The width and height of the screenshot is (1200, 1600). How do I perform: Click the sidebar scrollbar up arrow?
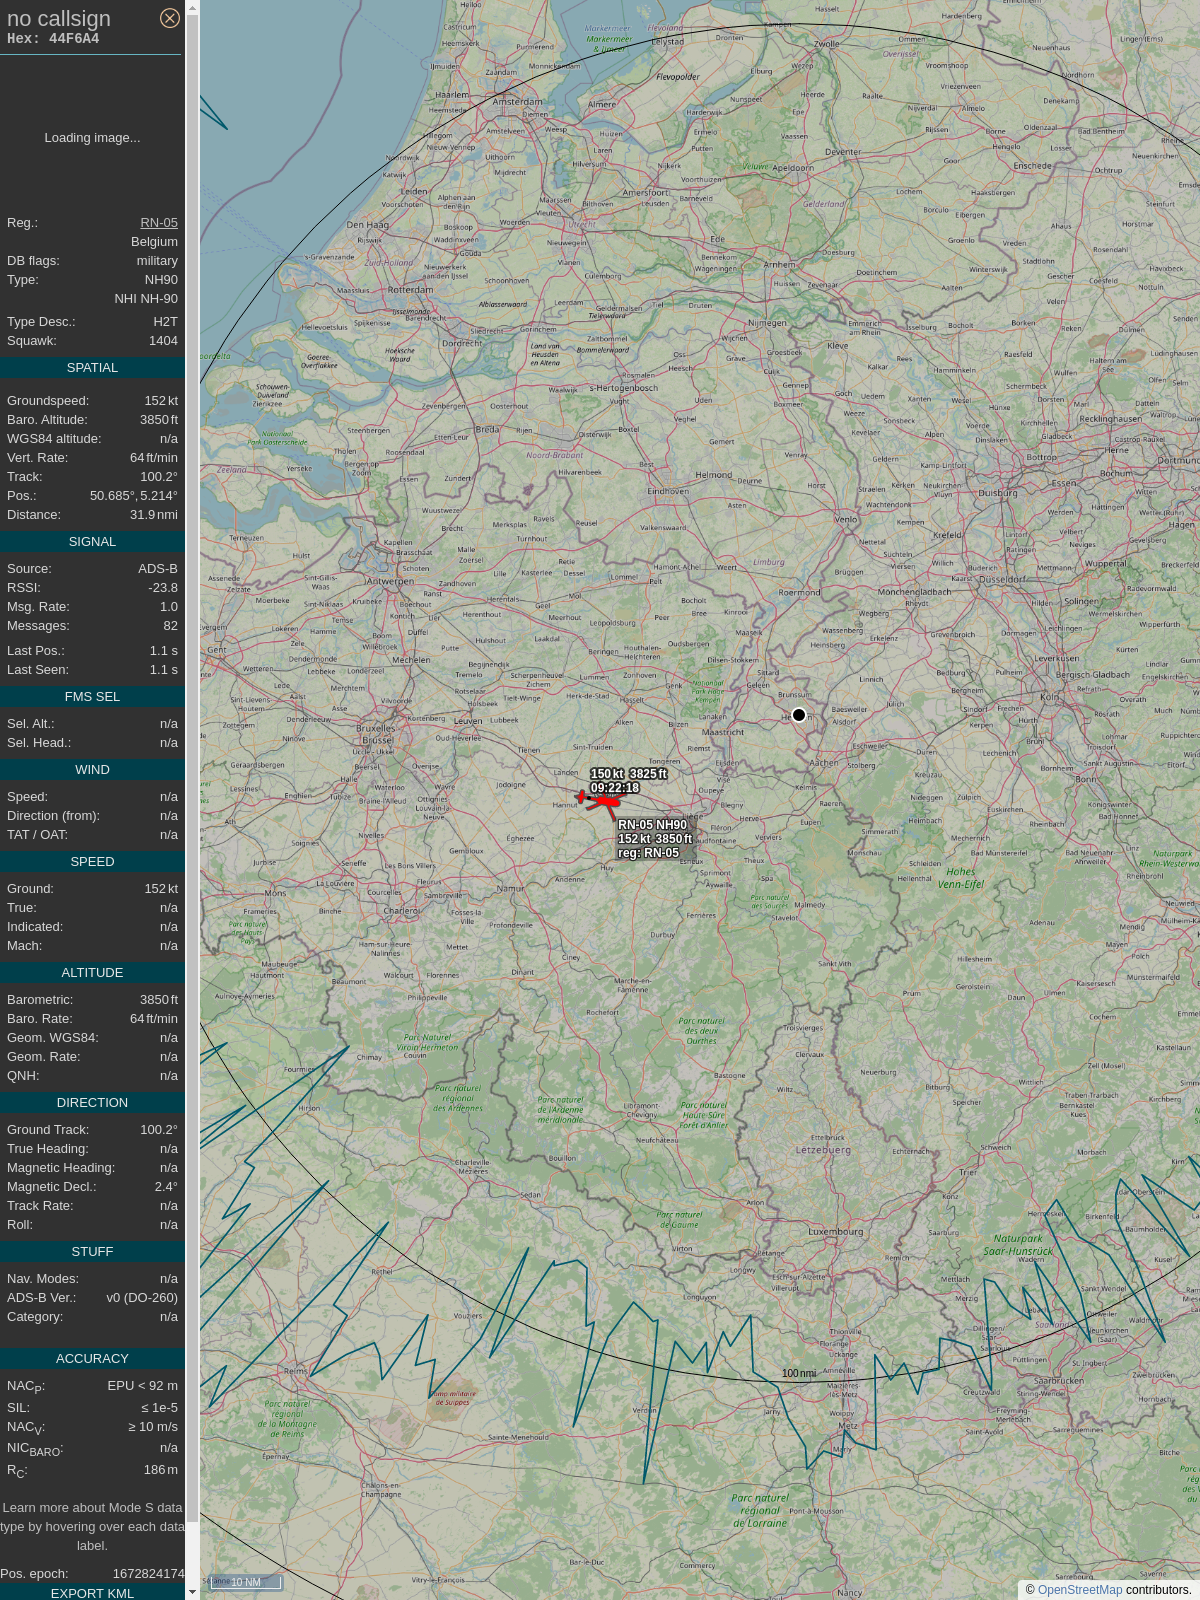point(192,8)
